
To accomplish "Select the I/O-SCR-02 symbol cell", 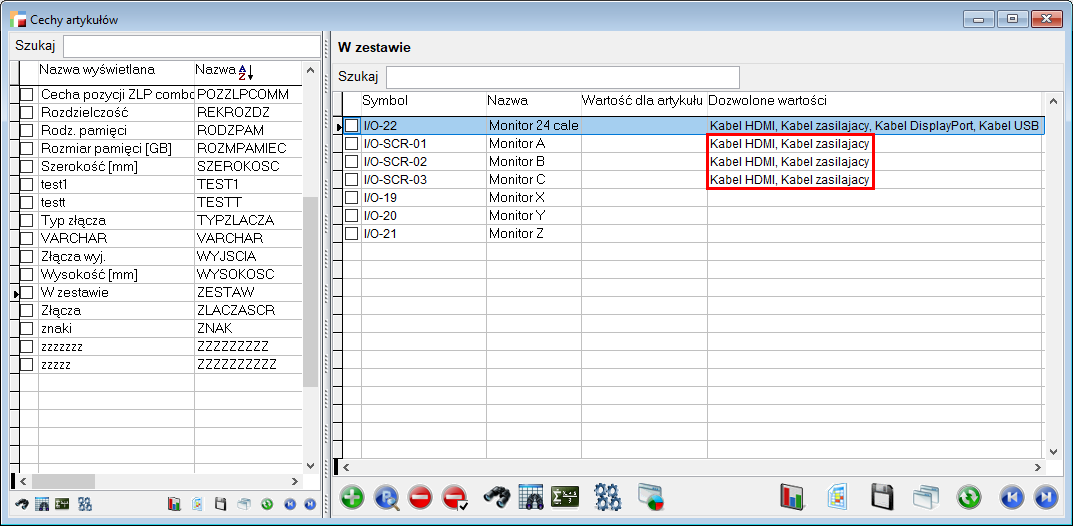I will (424, 161).
